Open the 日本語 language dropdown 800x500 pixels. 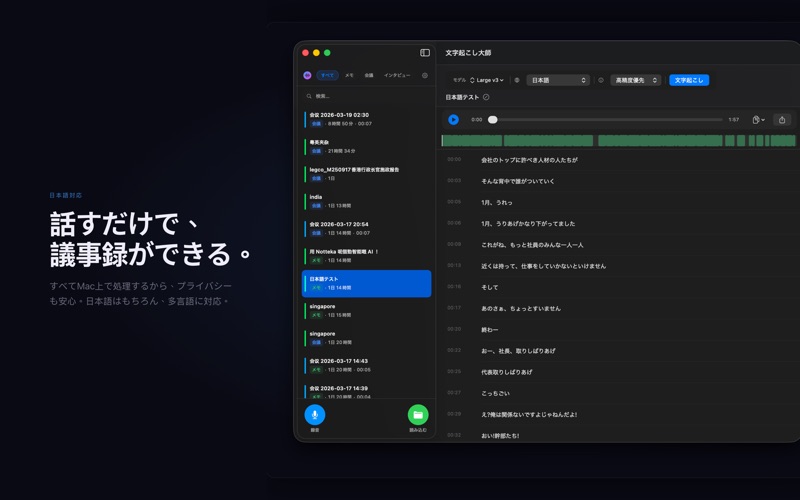(x=557, y=80)
